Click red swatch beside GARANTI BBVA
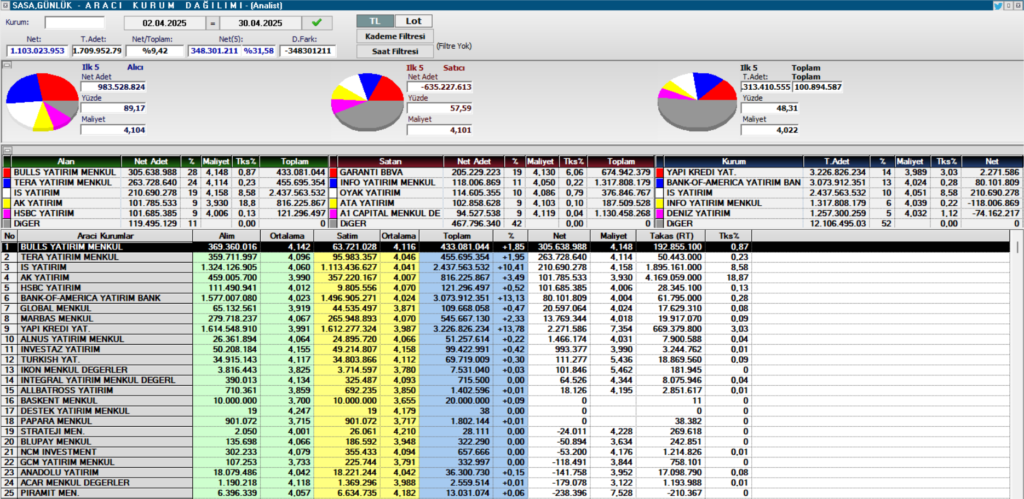Viewport: 1024px width, 499px height. (333, 172)
